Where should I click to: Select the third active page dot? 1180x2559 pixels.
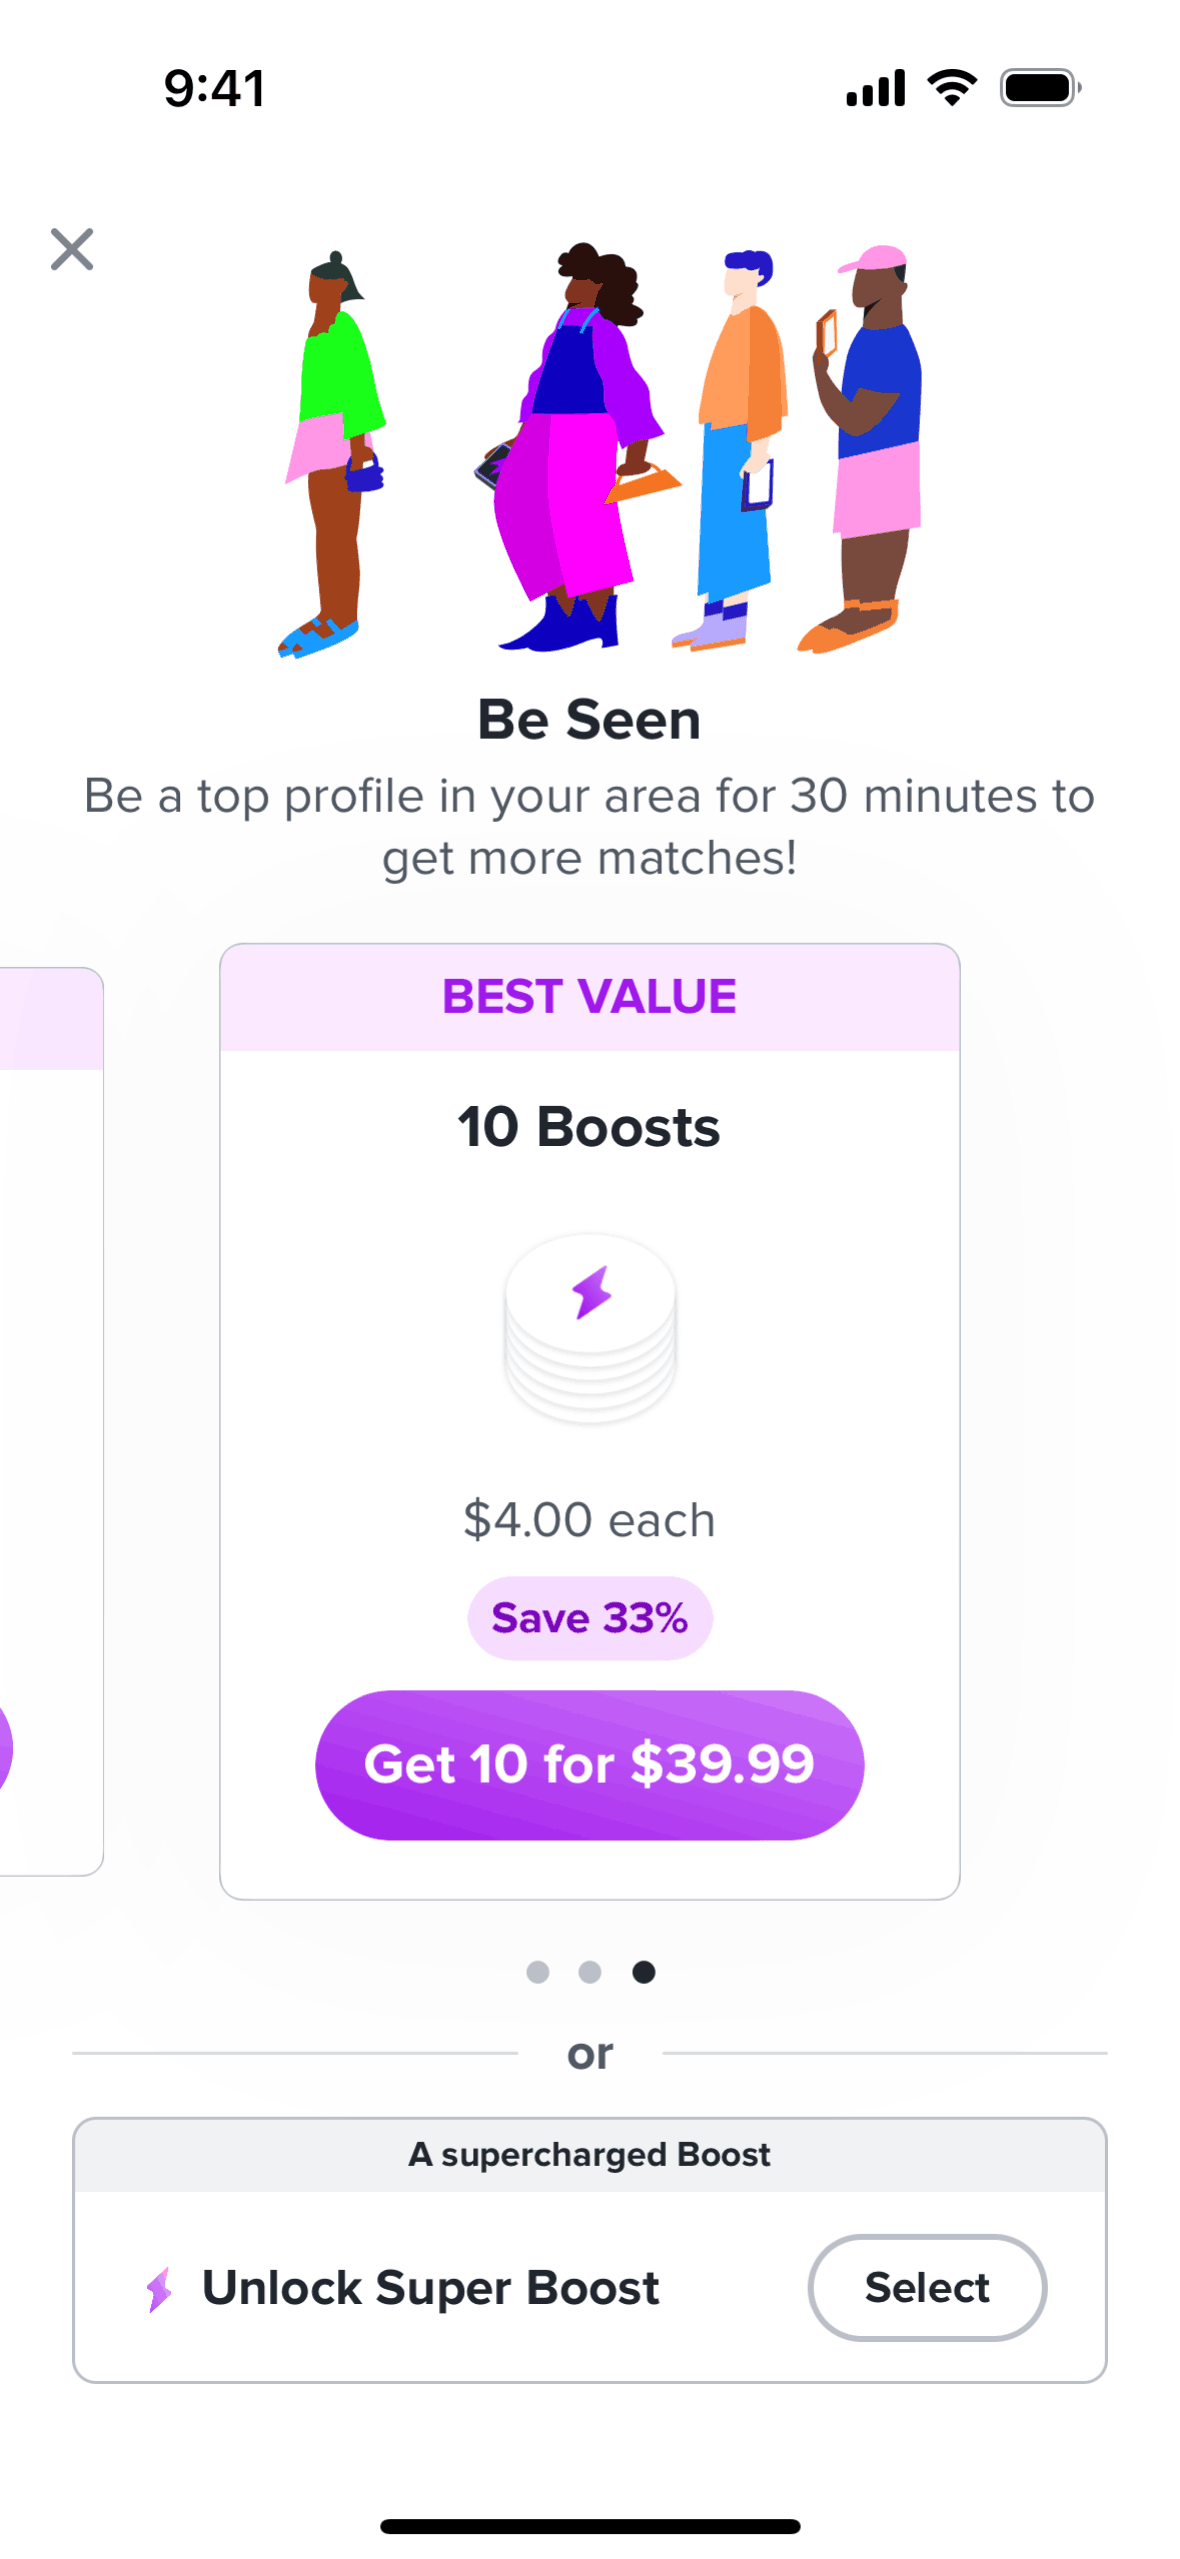coord(644,1971)
